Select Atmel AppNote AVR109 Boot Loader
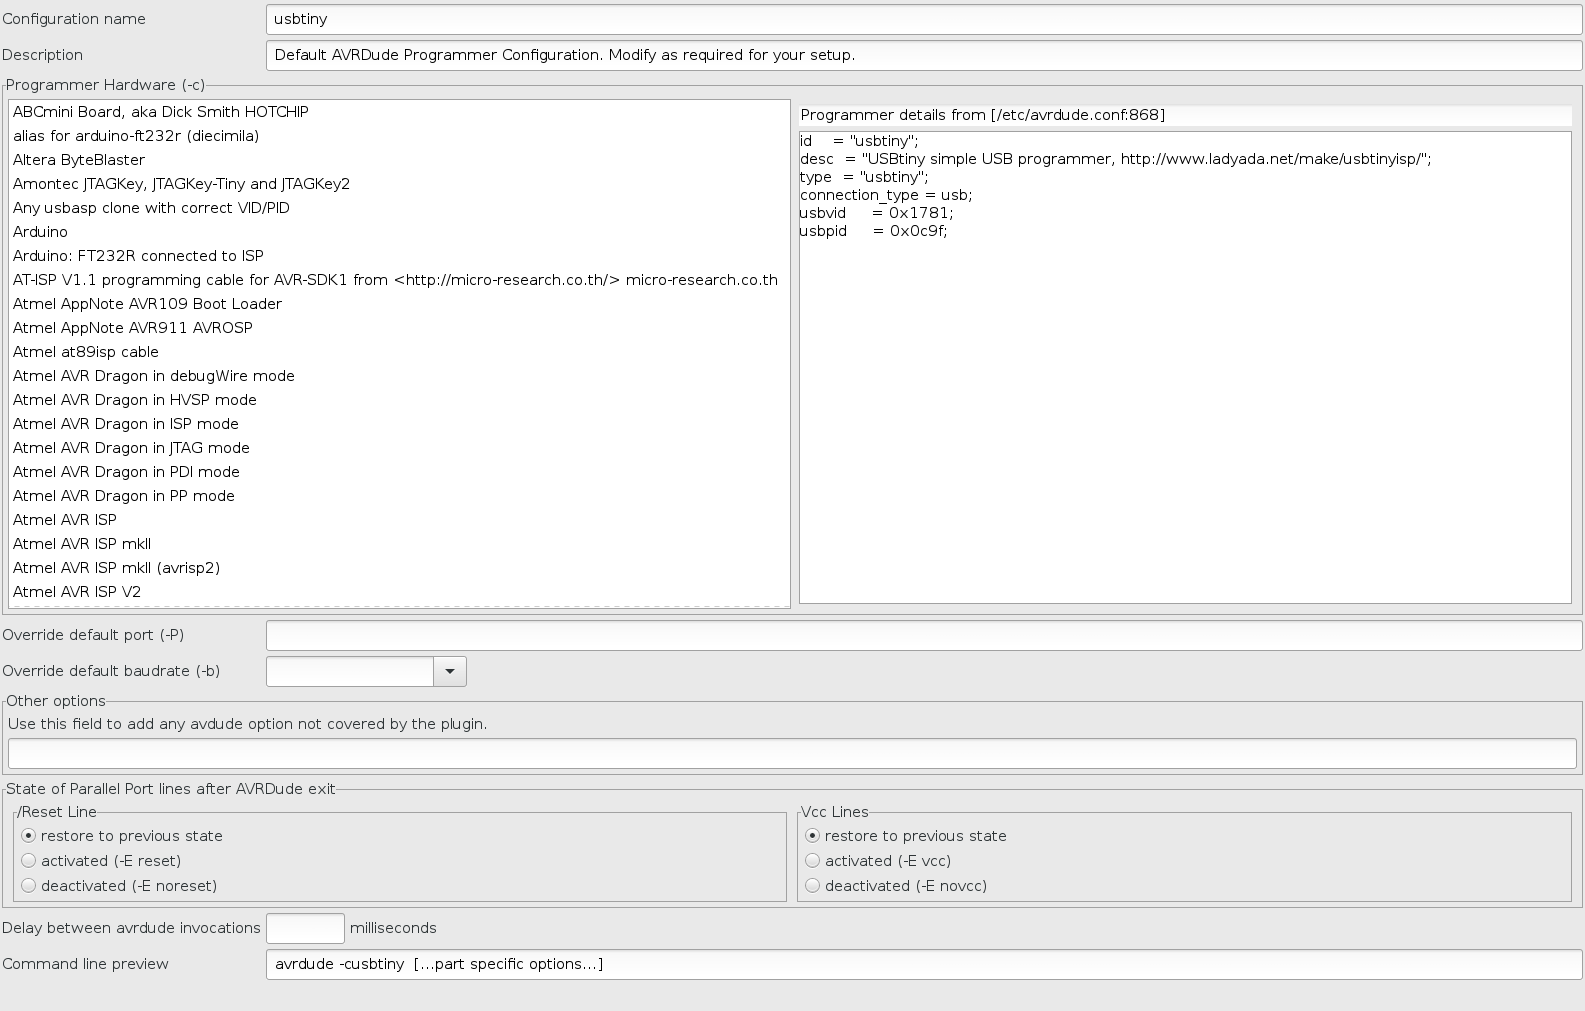 pyautogui.click(x=399, y=304)
